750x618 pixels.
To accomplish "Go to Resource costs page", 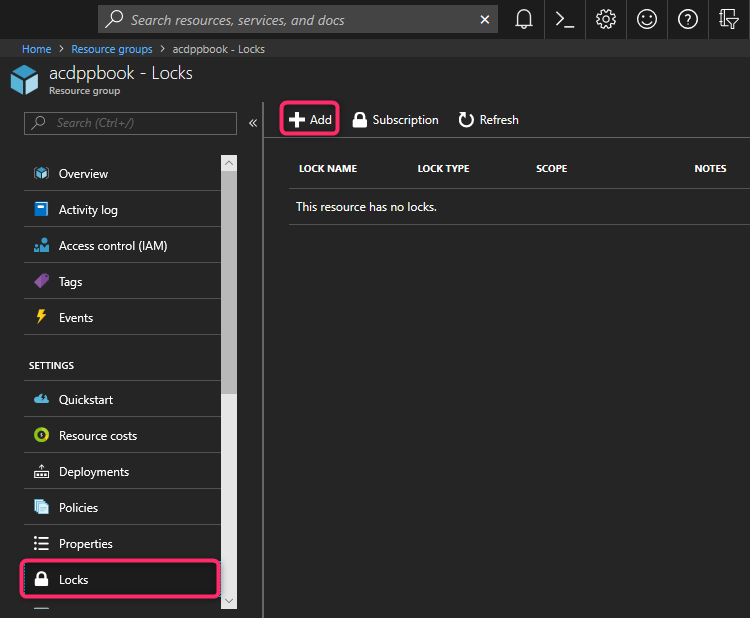I will point(97,436).
